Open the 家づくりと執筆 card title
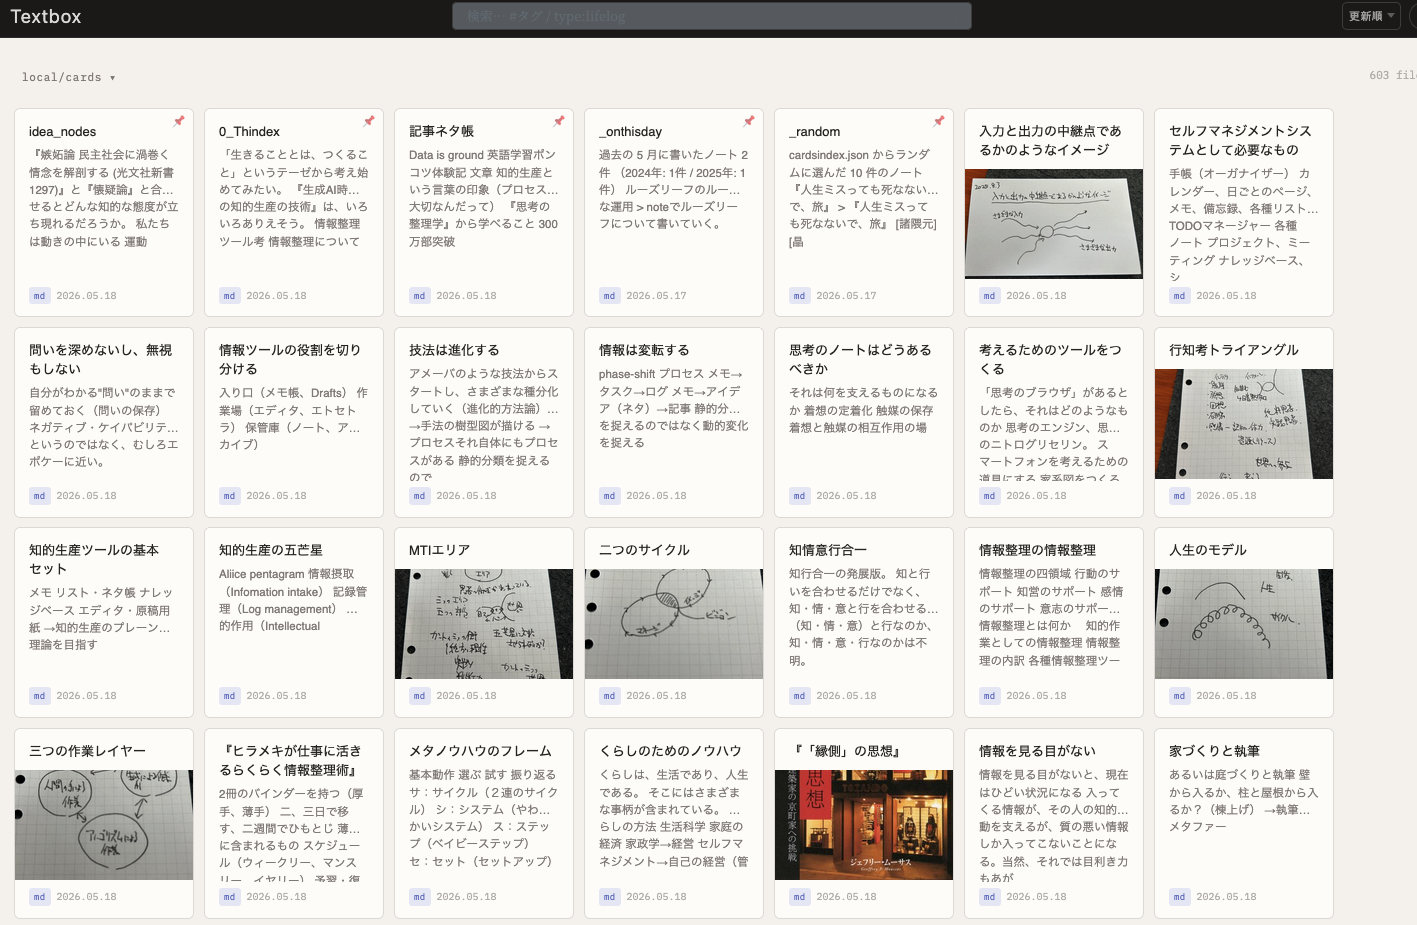The width and height of the screenshot is (1417, 925). [x=1214, y=751]
